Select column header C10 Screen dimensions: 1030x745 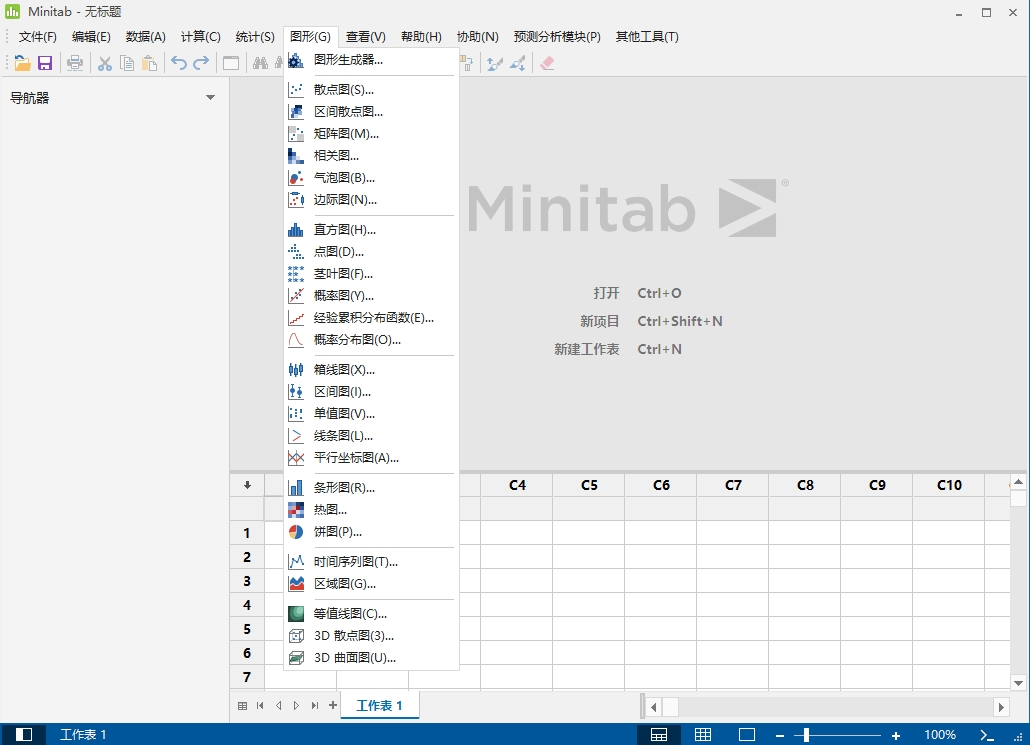(949, 485)
